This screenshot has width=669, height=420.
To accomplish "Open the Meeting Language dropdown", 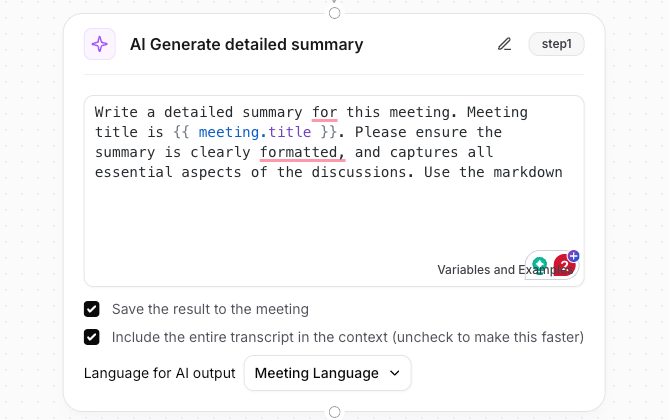I will coord(327,373).
